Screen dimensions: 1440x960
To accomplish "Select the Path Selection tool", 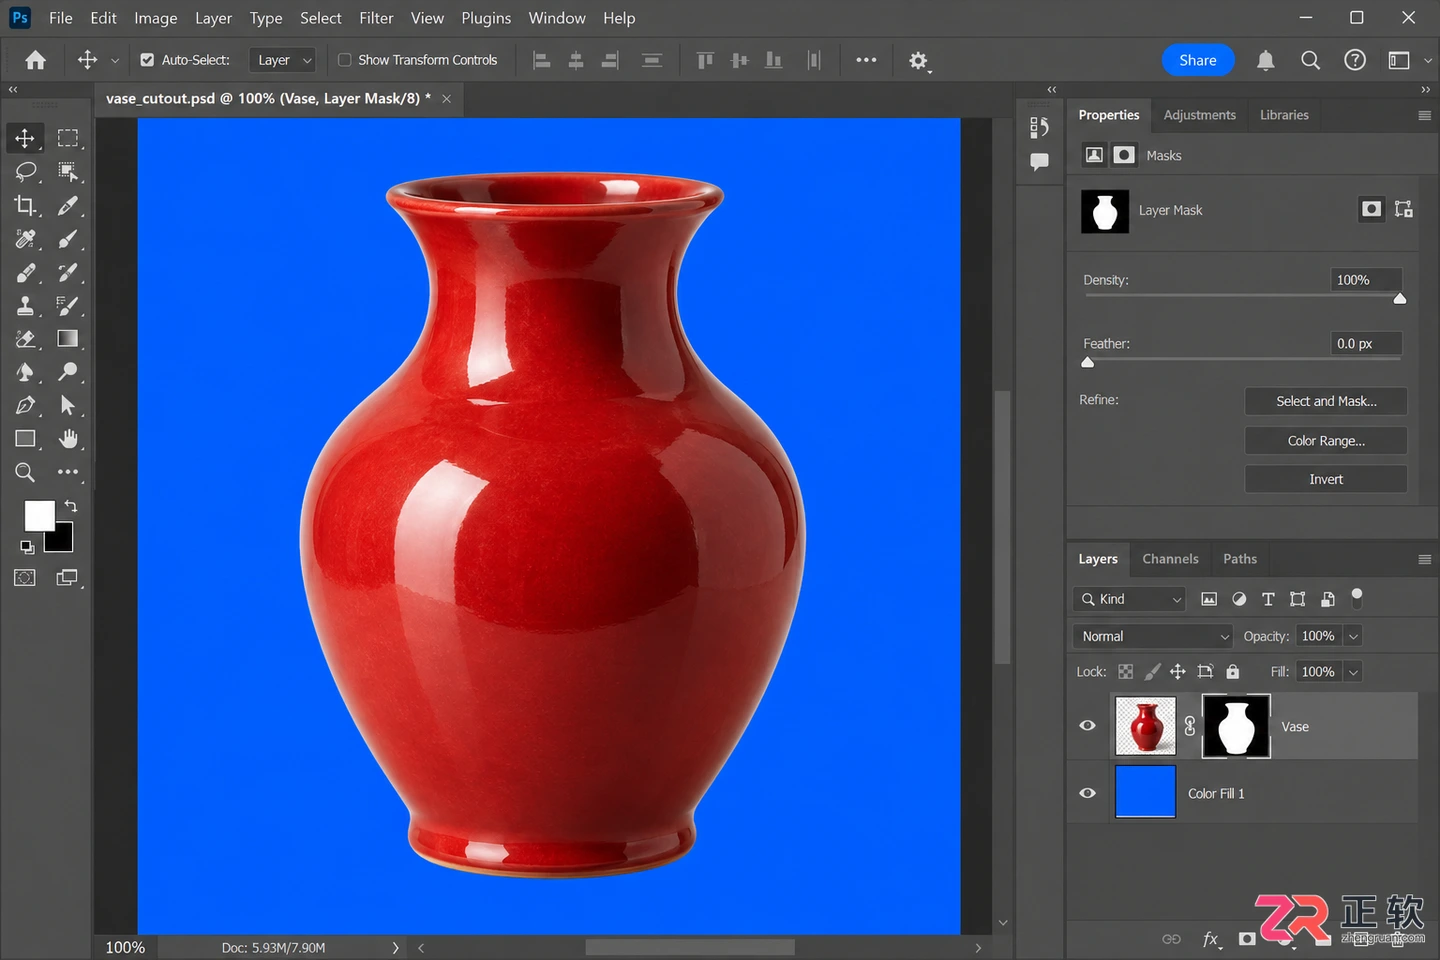I will click(67, 405).
